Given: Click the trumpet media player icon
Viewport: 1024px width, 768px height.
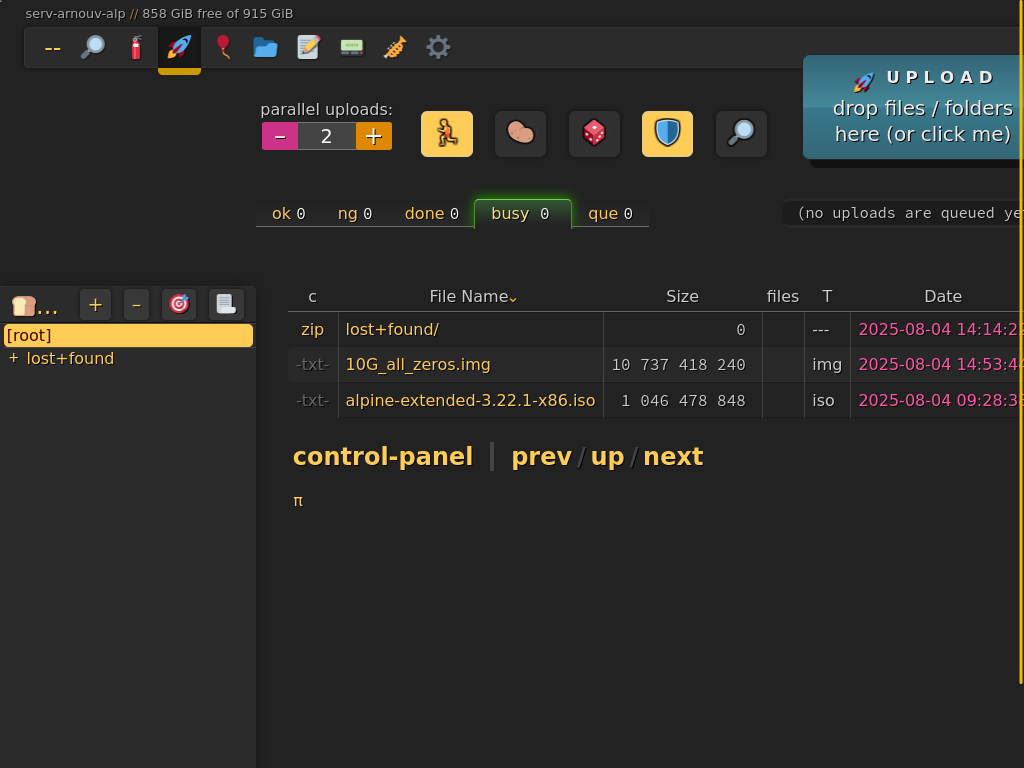Looking at the screenshot, I should tap(395, 47).
